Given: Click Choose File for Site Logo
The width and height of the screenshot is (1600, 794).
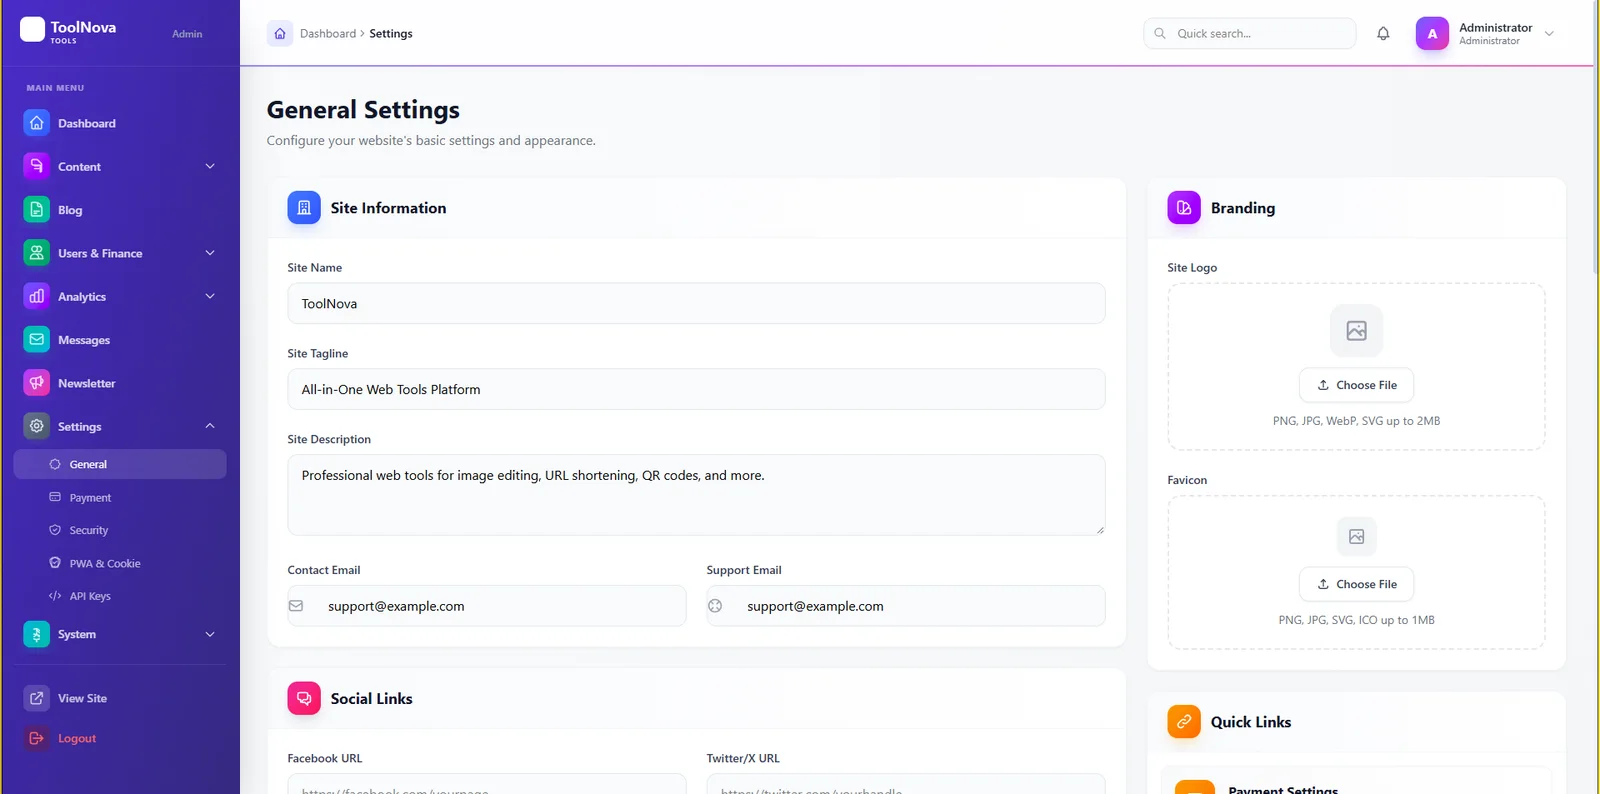Looking at the screenshot, I should (x=1356, y=385).
